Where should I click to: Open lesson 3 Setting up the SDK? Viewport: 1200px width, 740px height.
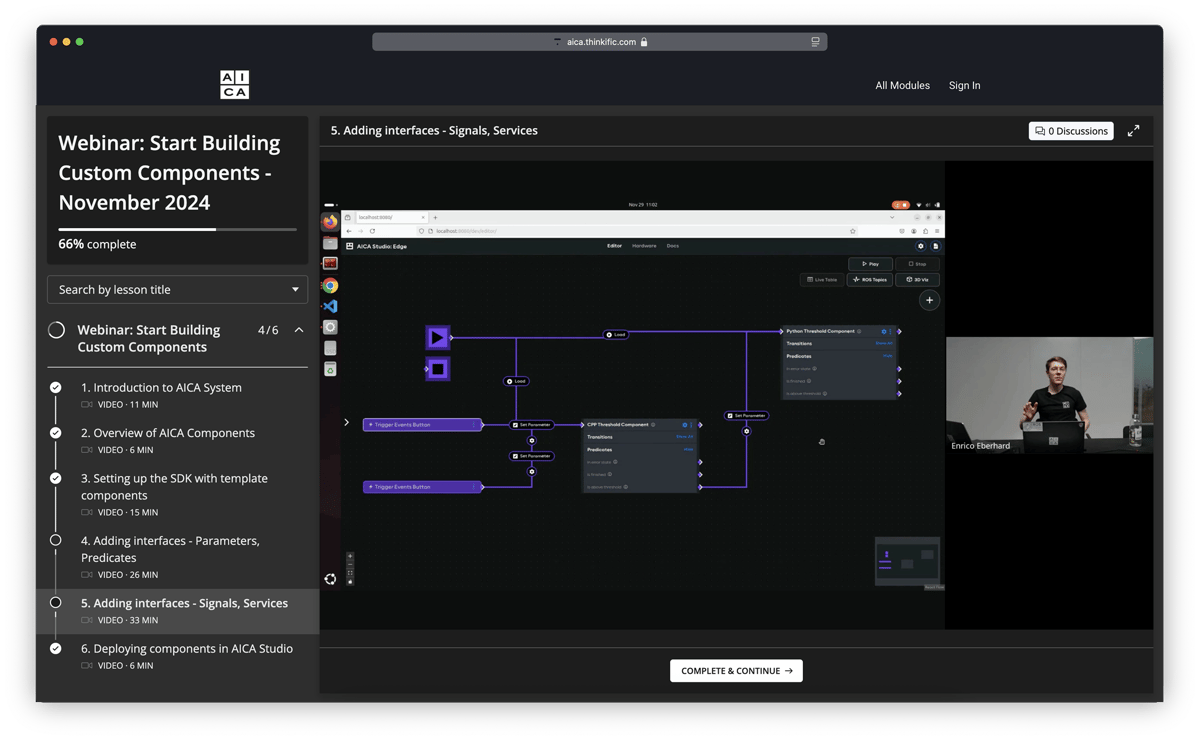click(x=174, y=486)
